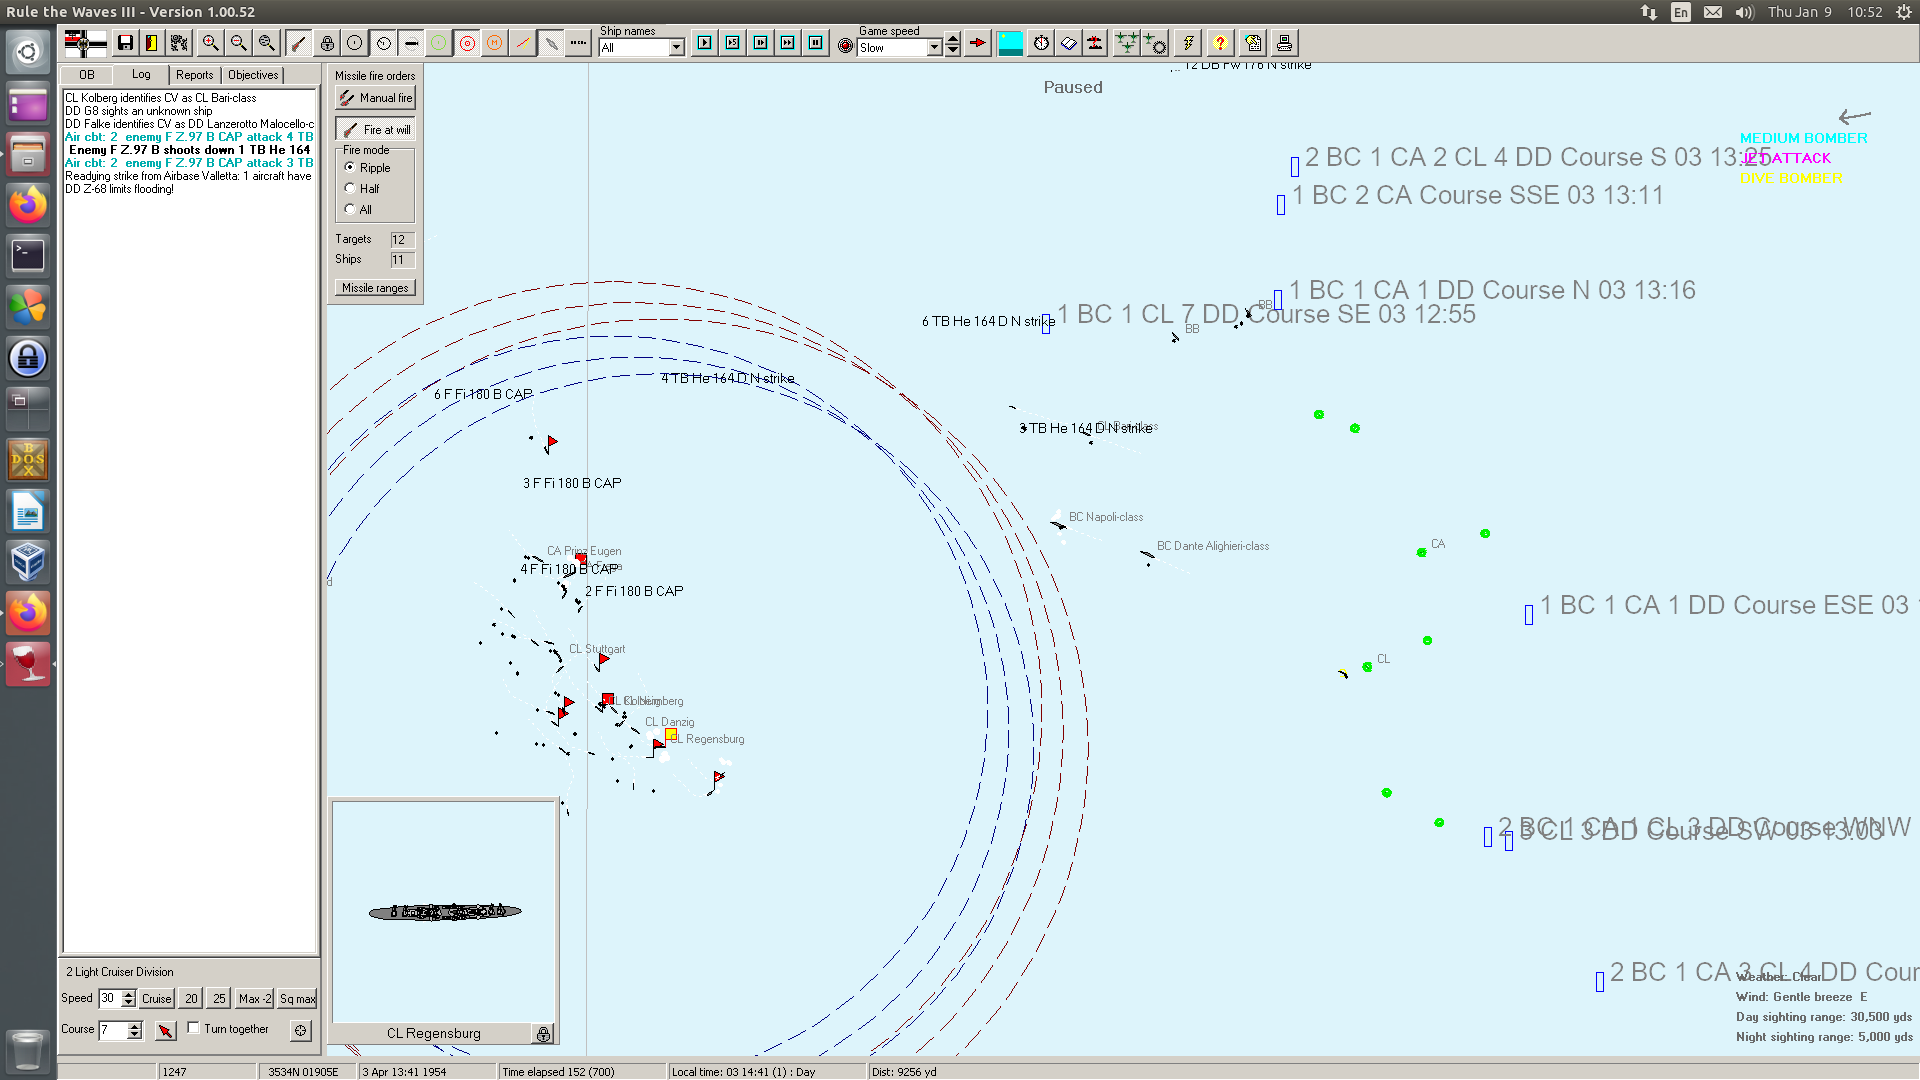Click the stopwatch toolbar icon
This screenshot has height=1080, width=1920.
pos(1041,43)
